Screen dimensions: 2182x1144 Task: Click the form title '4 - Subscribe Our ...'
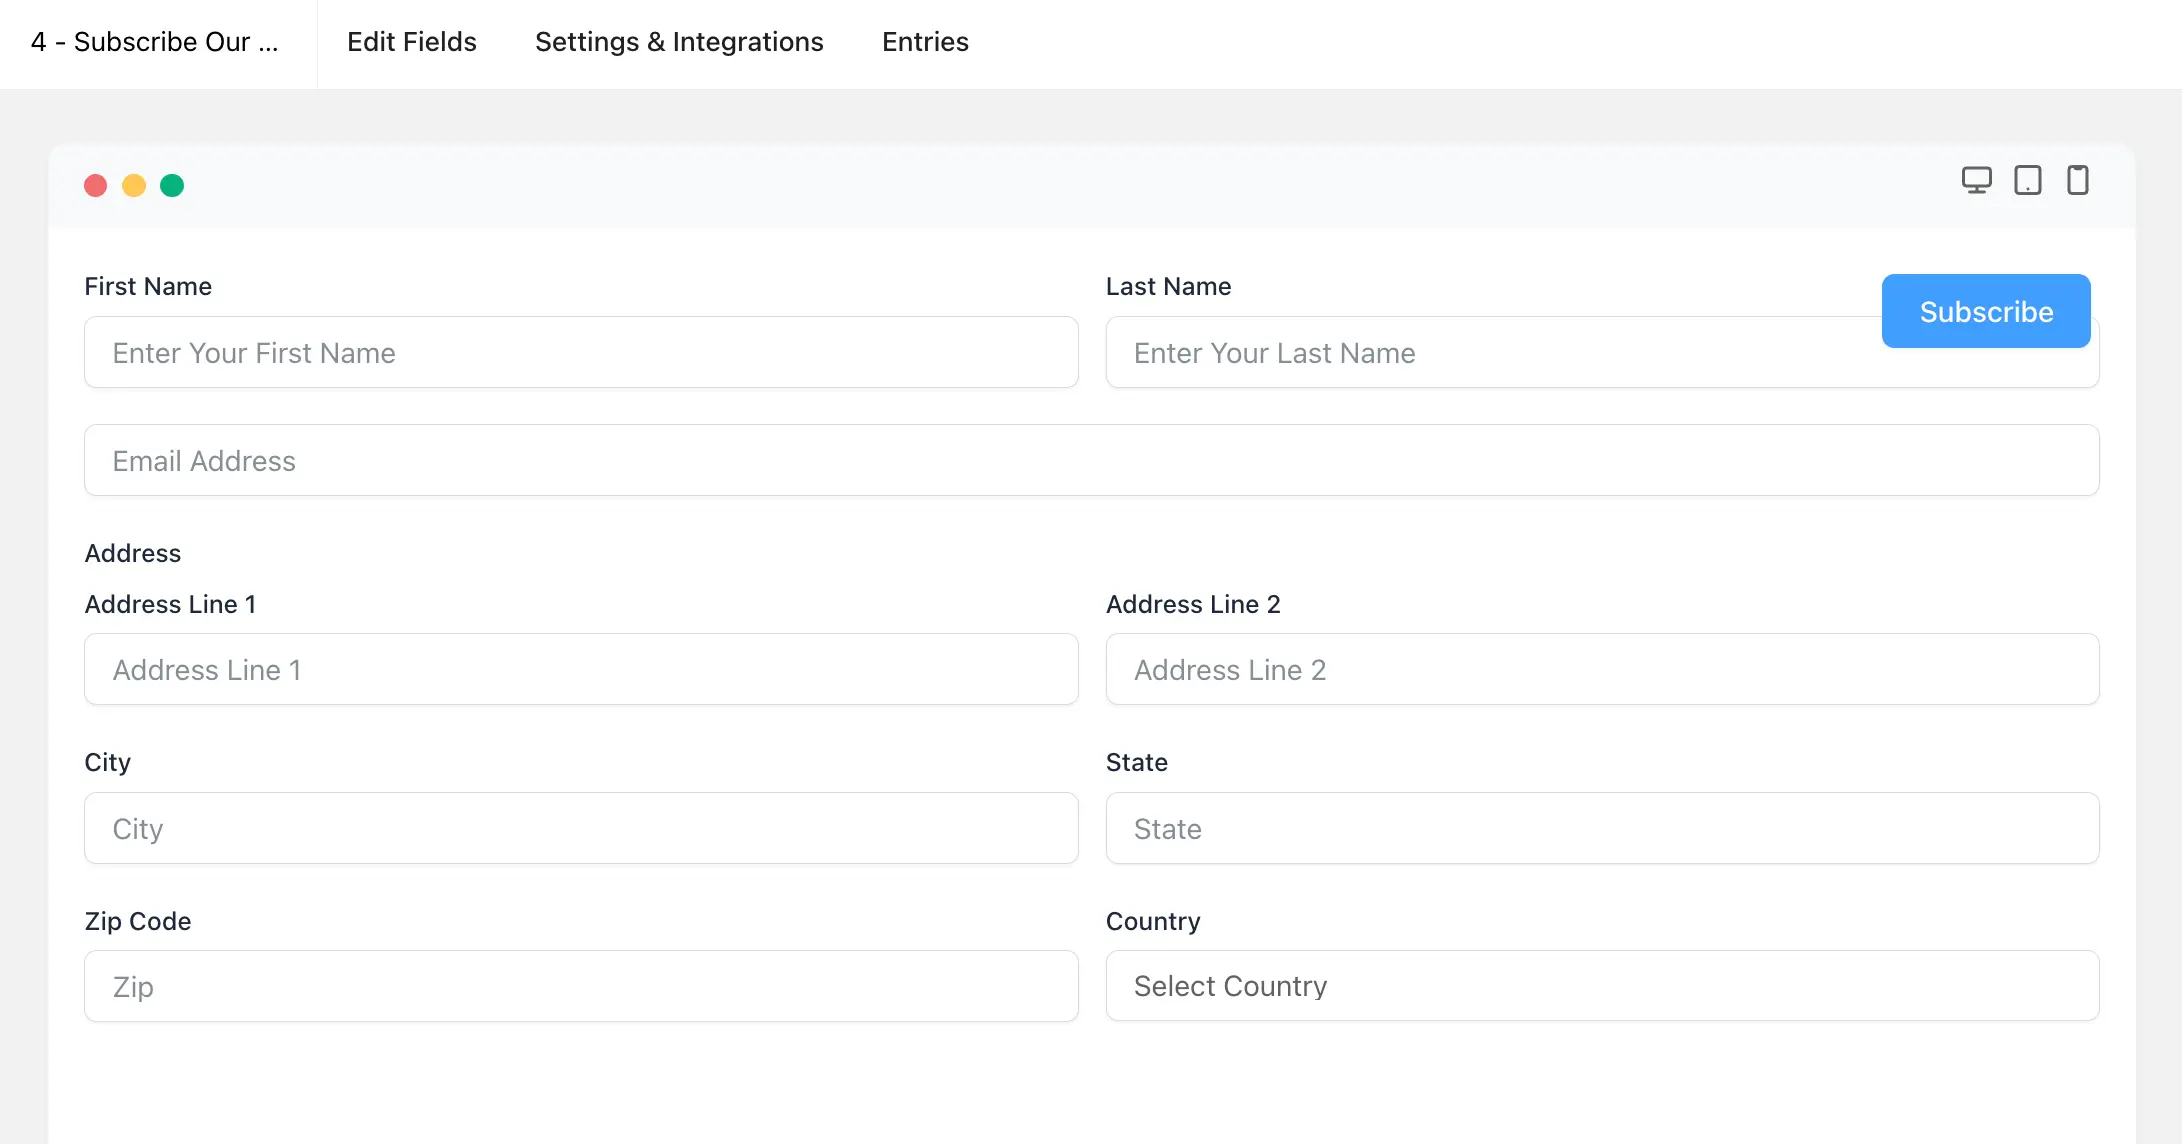[155, 42]
